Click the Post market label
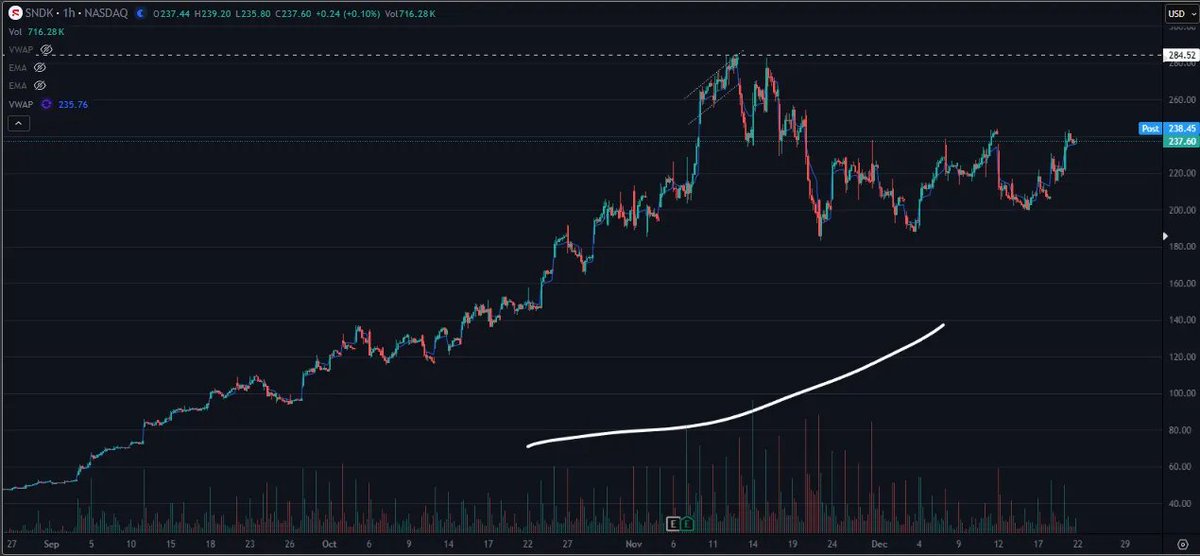This screenshot has height=556, width=1200. 1152,129
